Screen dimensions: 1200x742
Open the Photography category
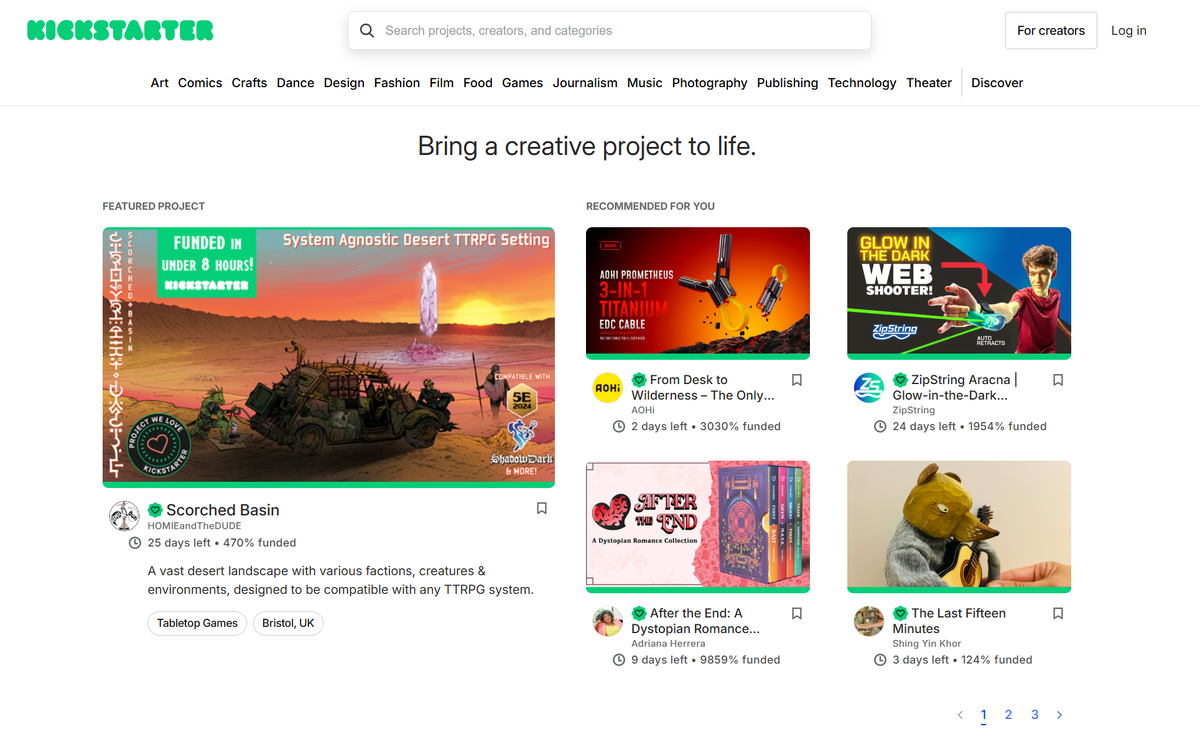click(710, 83)
